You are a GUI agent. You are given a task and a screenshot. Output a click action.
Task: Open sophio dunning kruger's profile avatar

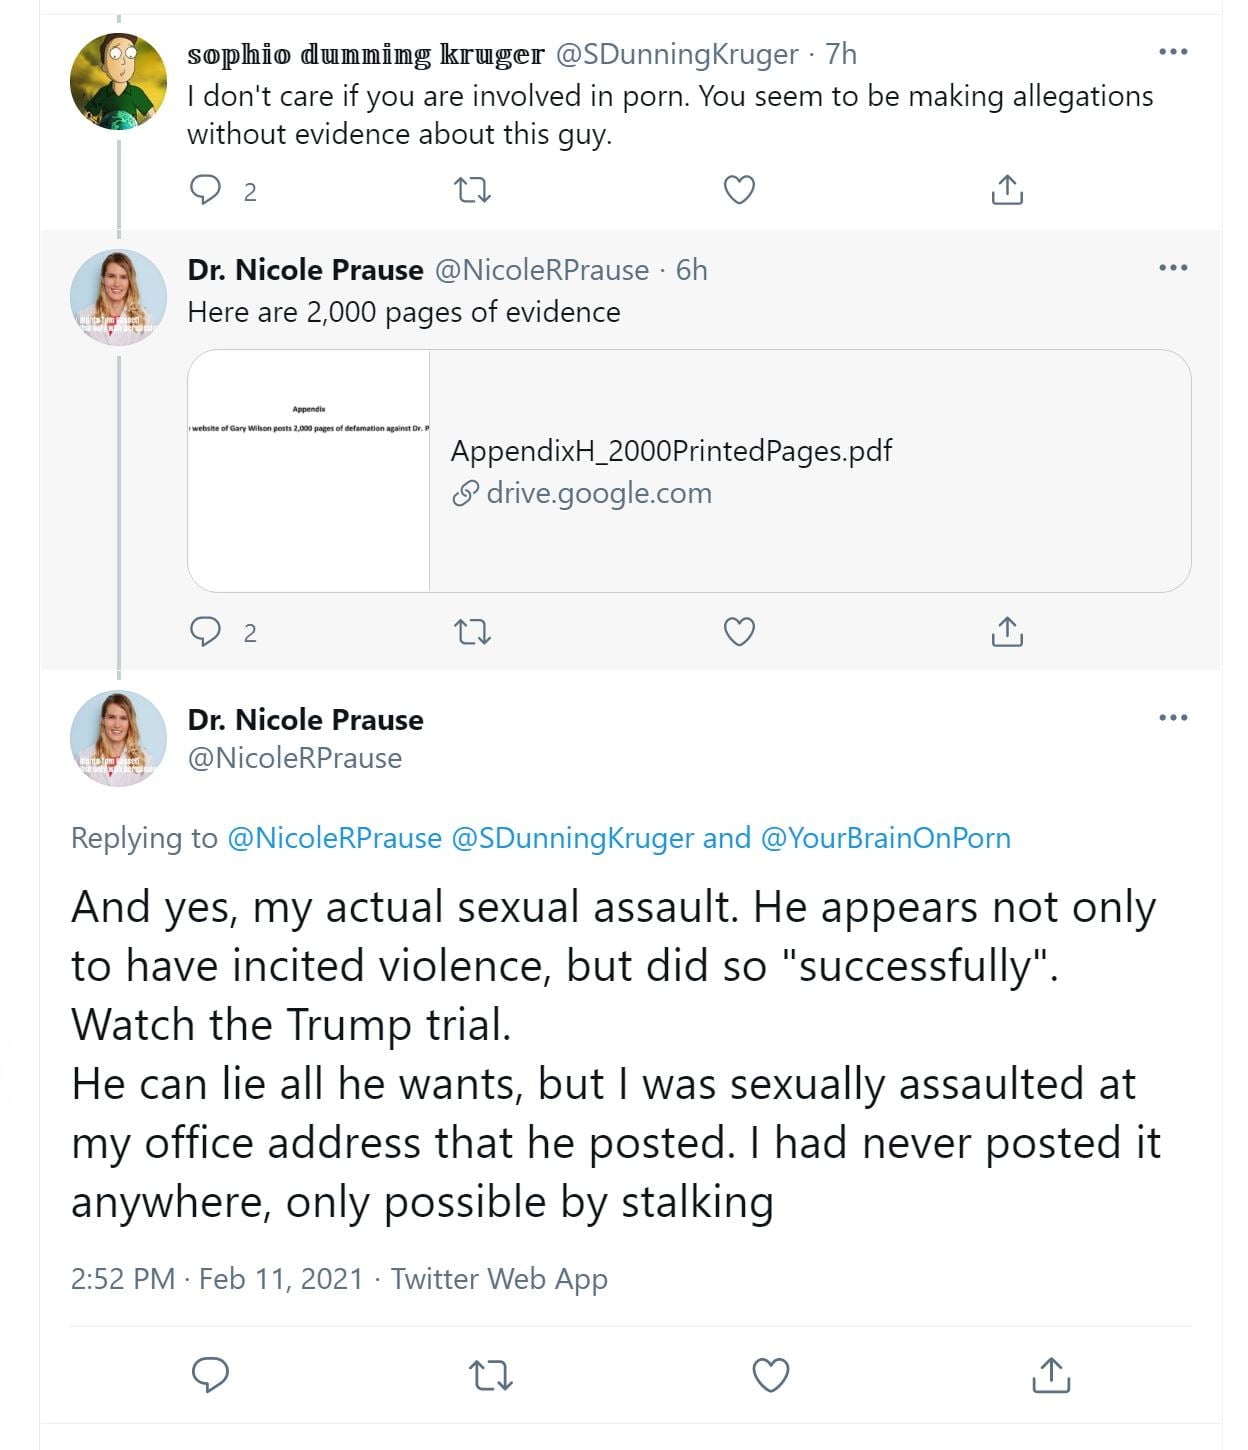(118, 81)
